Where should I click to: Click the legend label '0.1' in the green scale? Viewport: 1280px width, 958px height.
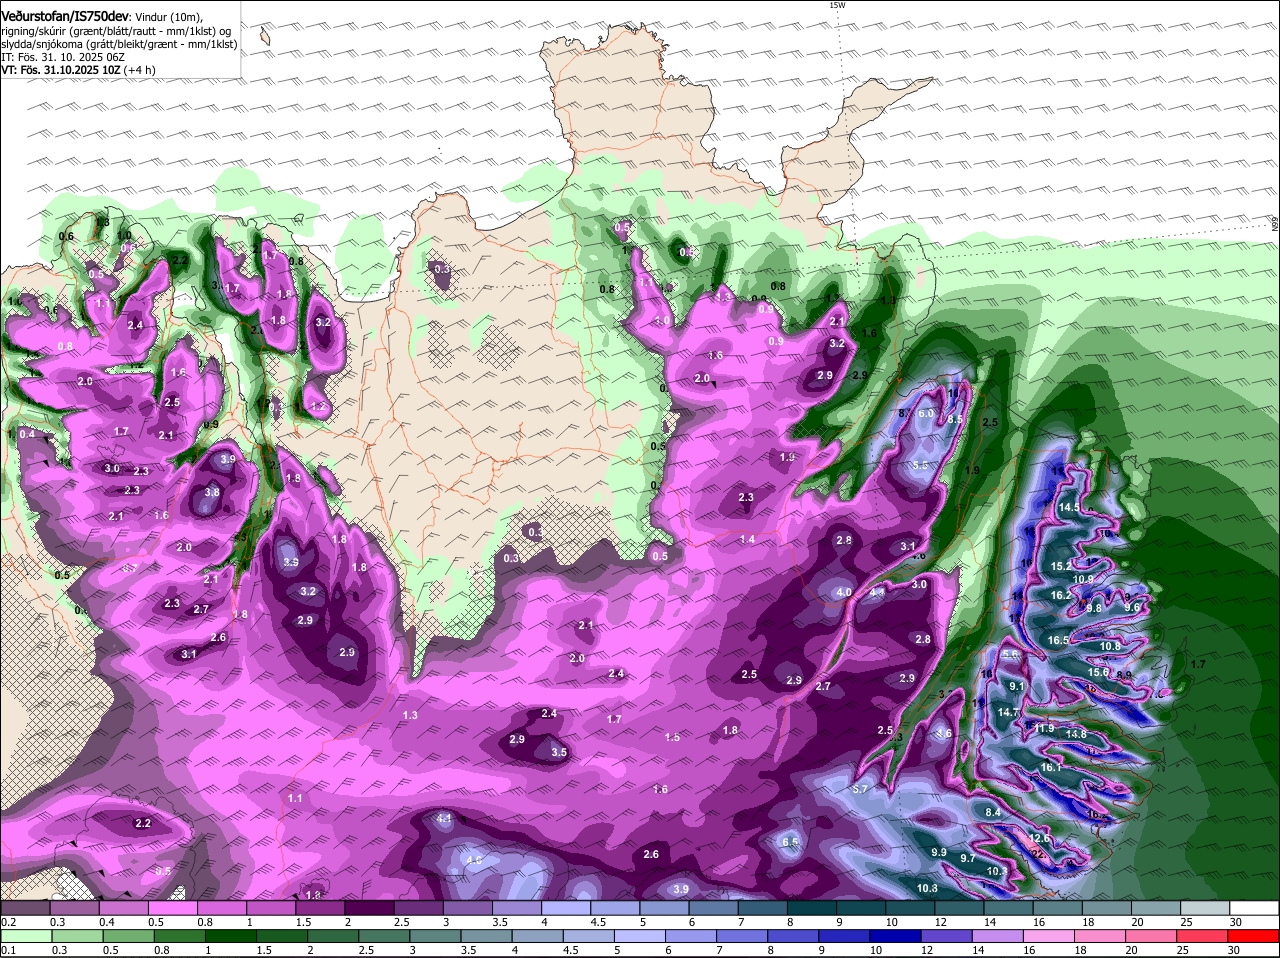tap(9, 951)
